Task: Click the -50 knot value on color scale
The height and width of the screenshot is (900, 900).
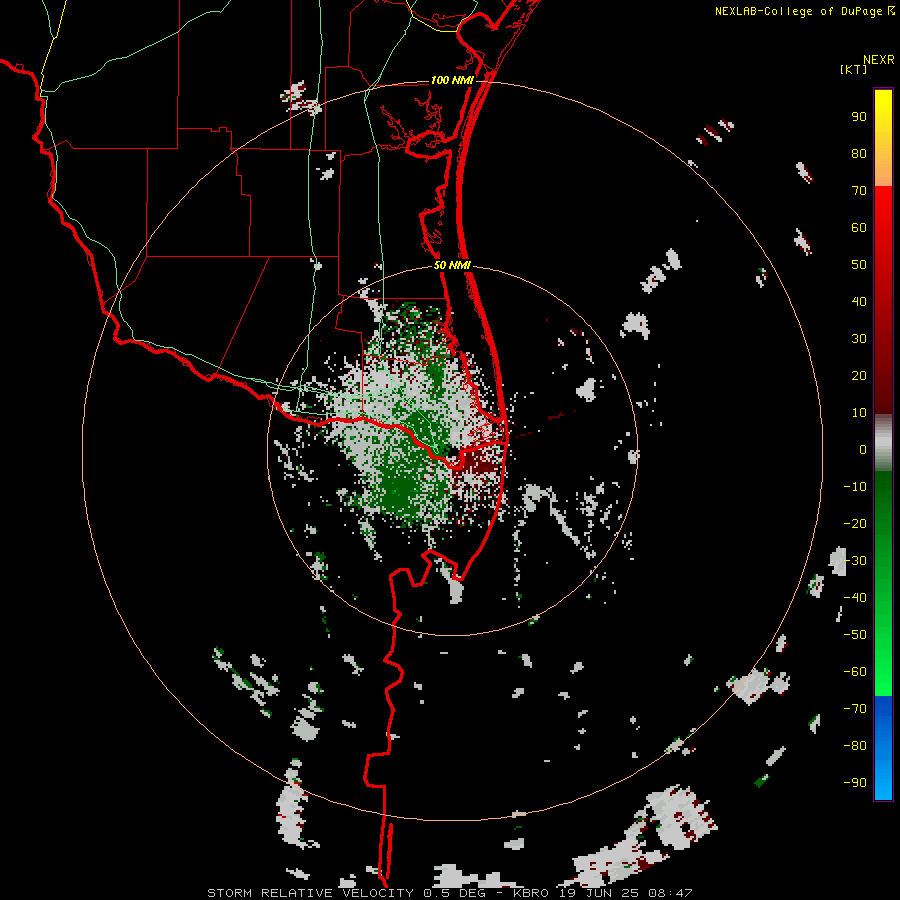Action: (855, 635)
